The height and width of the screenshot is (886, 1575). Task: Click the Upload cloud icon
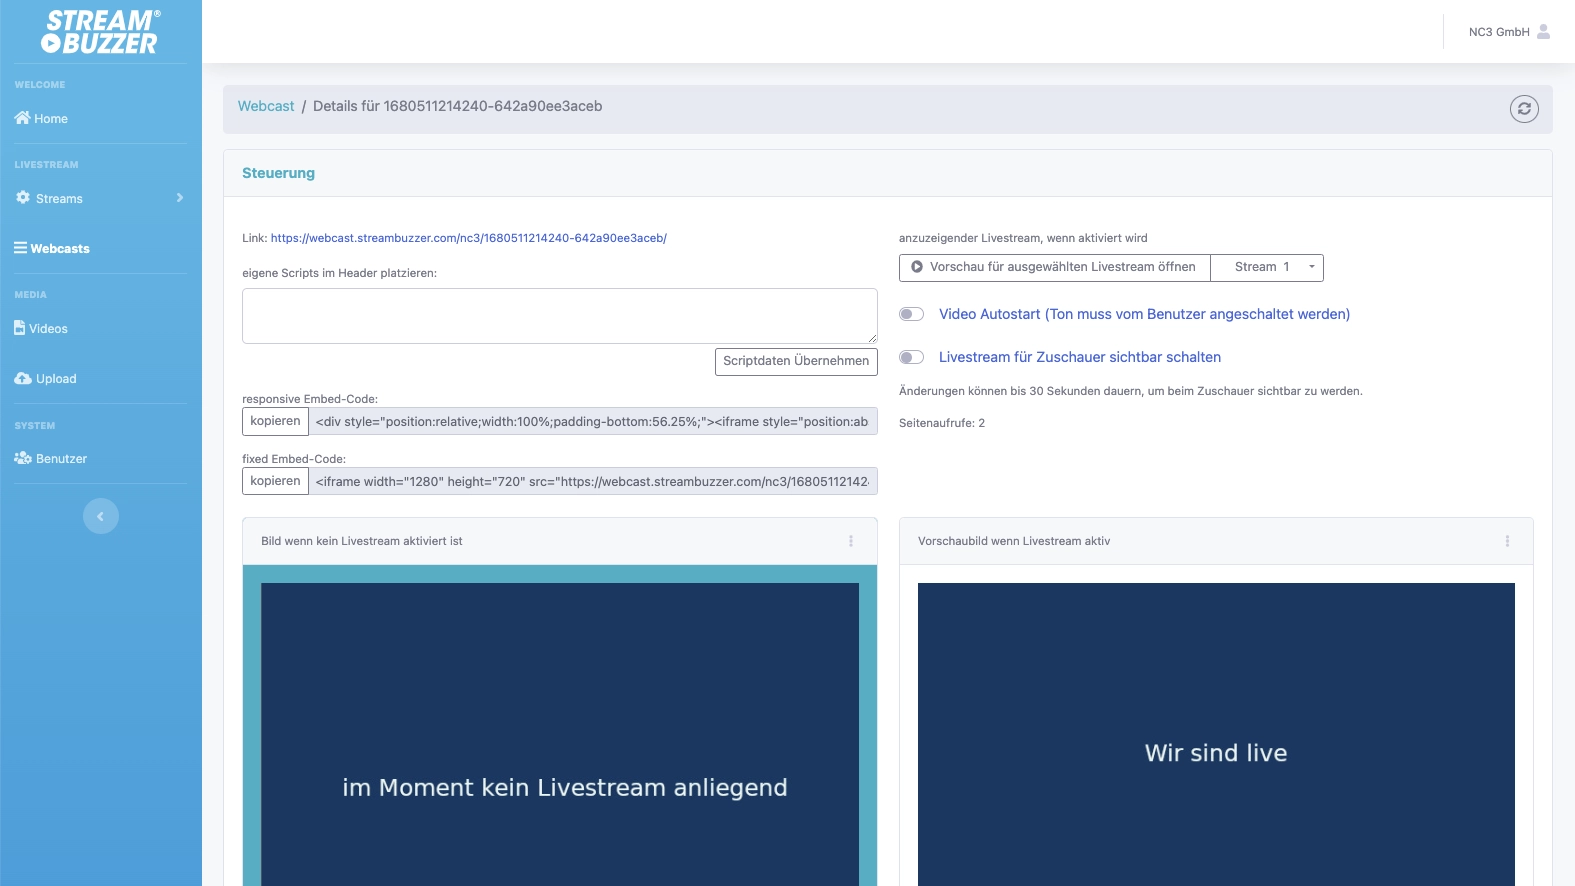point(23,378)
